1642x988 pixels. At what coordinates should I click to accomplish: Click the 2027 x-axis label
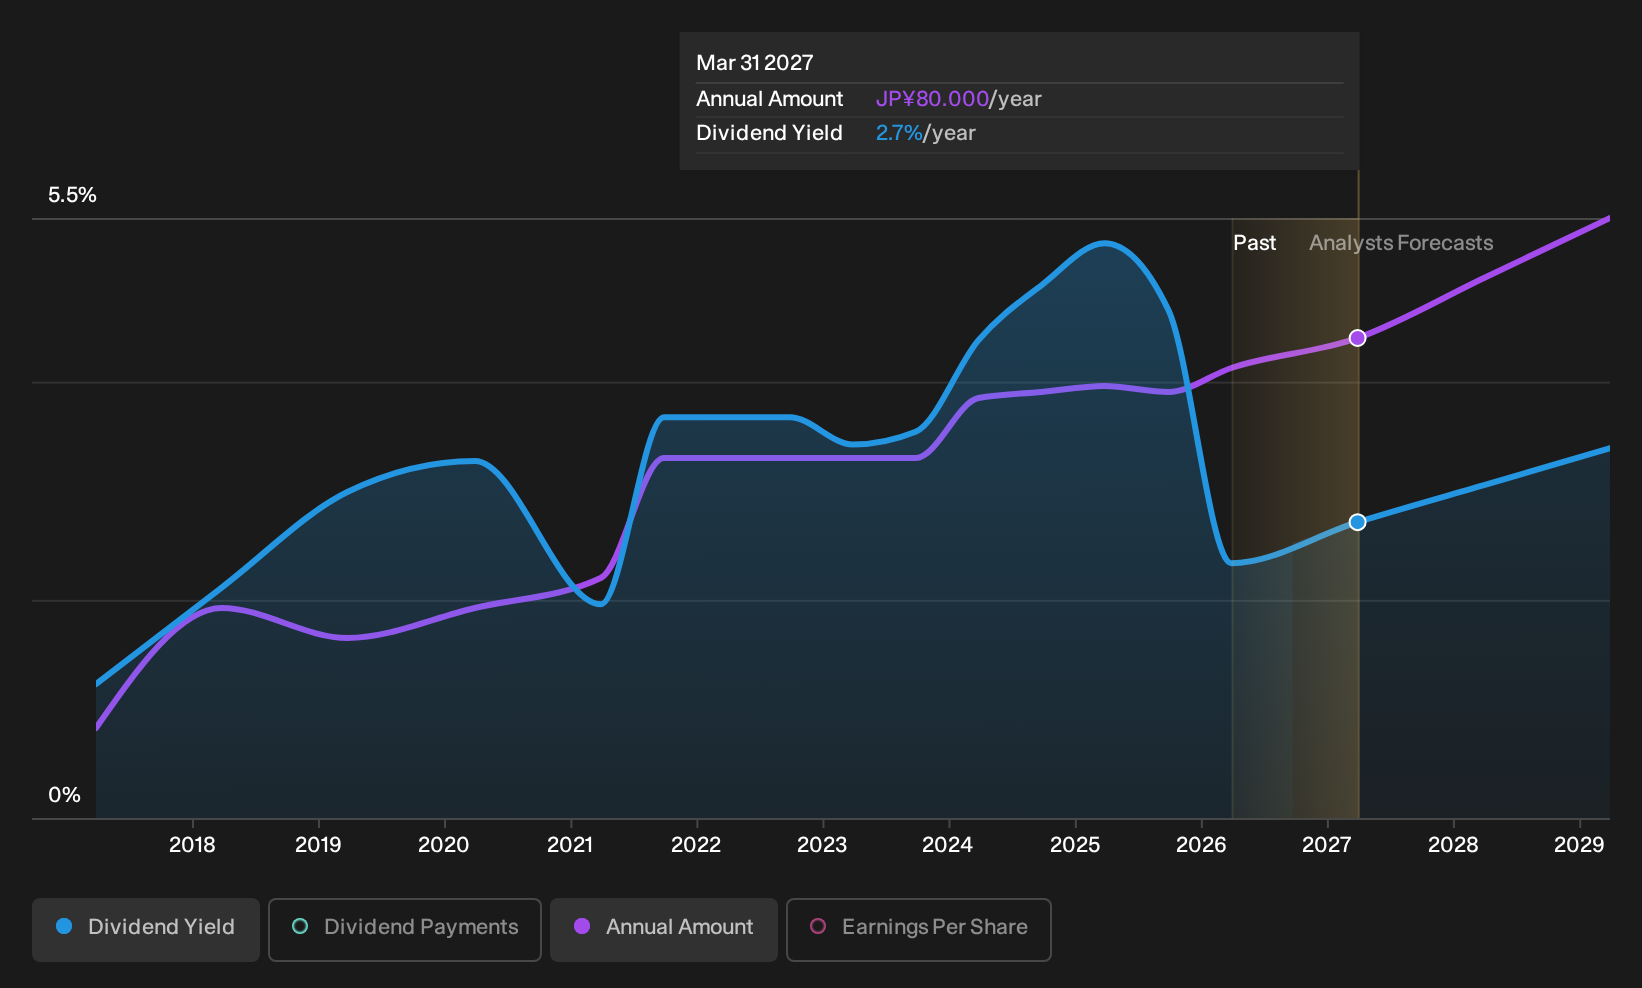(x=1326, y=845)
